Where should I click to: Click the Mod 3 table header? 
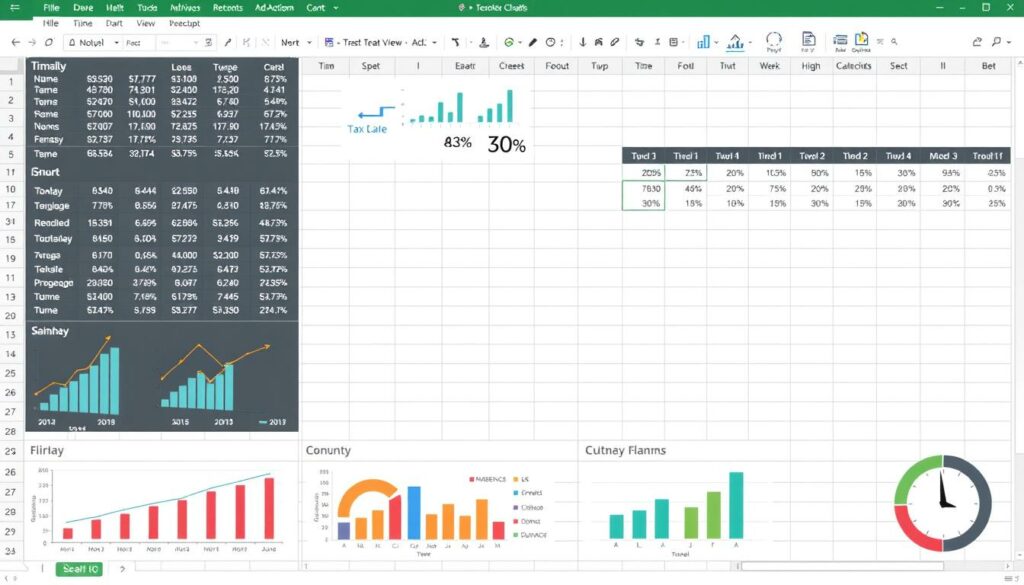tap(943, 156)
